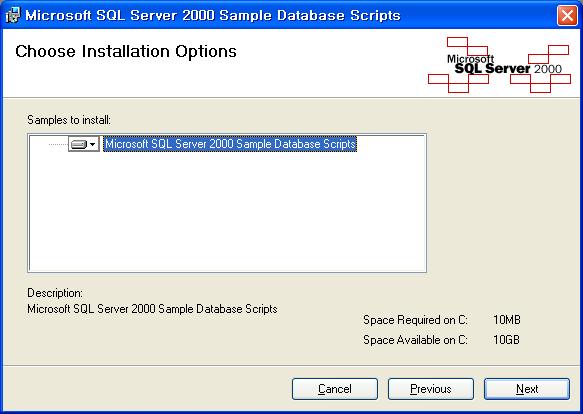Click the Microsoft SQL Server 2000 logo
Image resolution: width=583 pixels, height=414 pixels.
pos(499,64)
